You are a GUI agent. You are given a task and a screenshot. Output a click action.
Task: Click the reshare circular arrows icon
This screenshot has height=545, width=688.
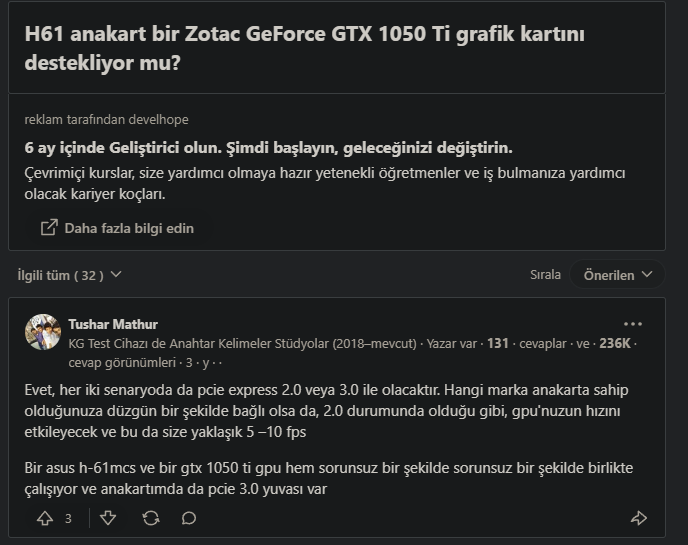(x=151, y=518)
